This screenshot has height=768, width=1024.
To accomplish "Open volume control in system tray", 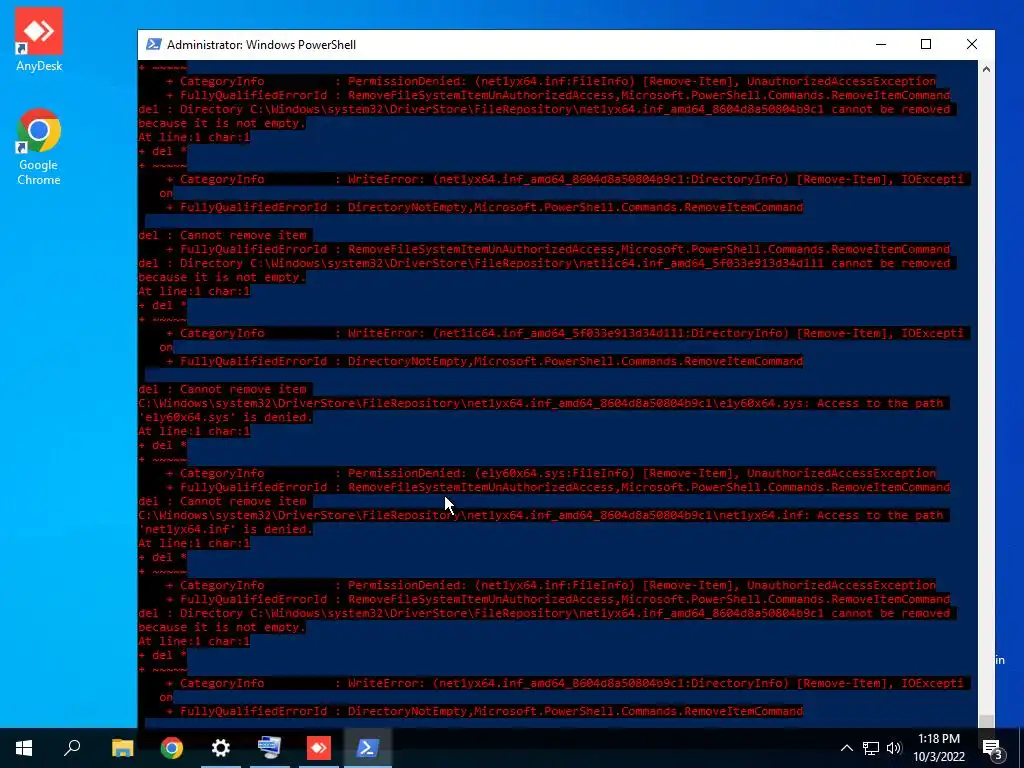I will click(x=894, y=748).
